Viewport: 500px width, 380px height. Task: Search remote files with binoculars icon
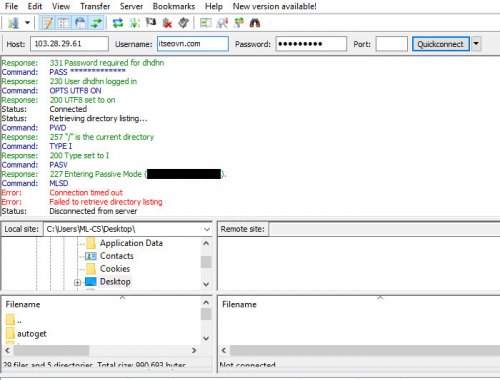click(255, 23)
